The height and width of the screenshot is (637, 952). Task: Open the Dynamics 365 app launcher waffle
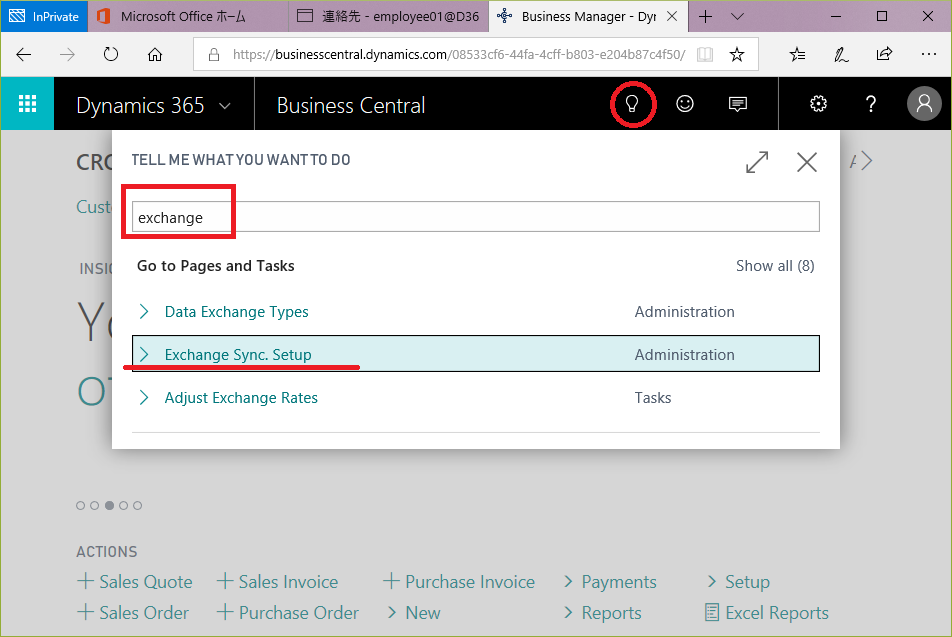(x=27, y=104)
